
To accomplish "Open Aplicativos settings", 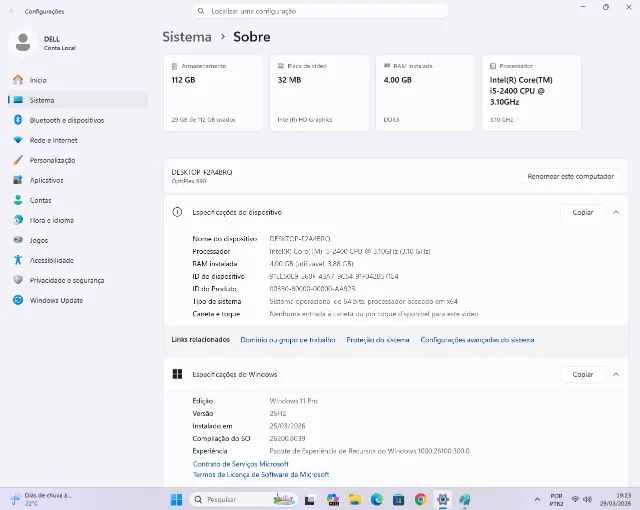I will pyautogui.click(x=78, y=180).
